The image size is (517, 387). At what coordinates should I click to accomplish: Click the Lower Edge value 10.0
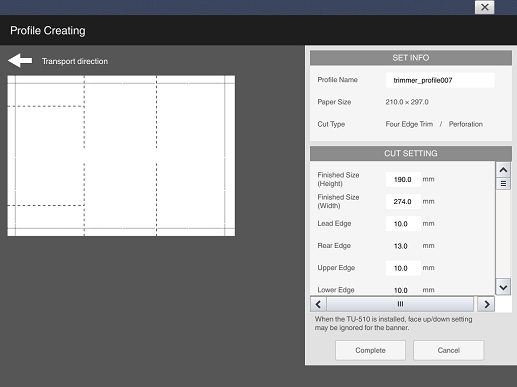click(x=401, y=290)
